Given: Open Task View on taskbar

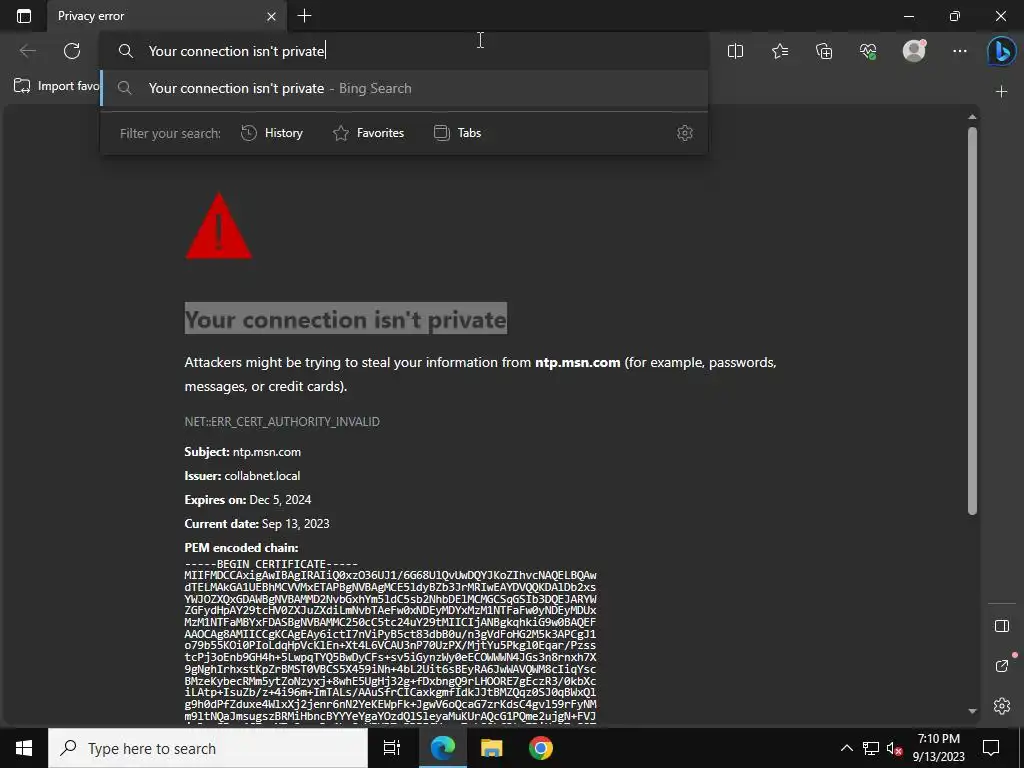Looking at the screenshot, I should [392, 748].
